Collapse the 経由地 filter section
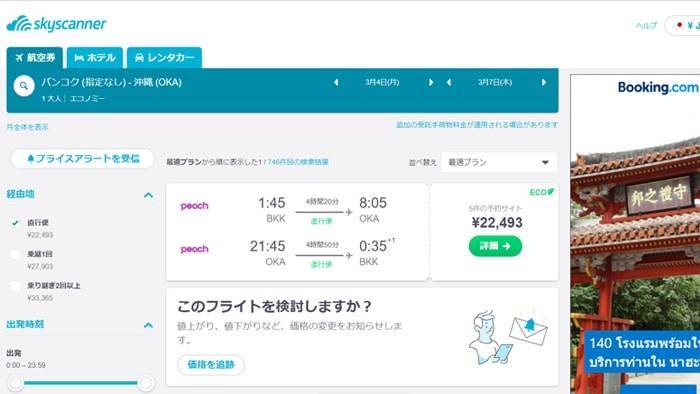 pyautogui.click(x=148, y=195)
